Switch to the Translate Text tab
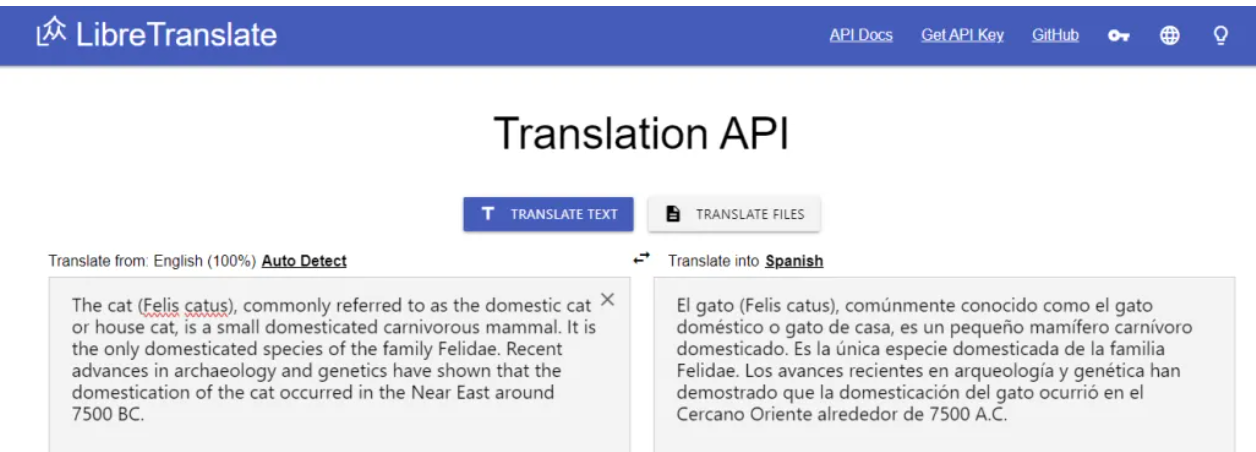The image size is (1256, 452). (548, 214)
